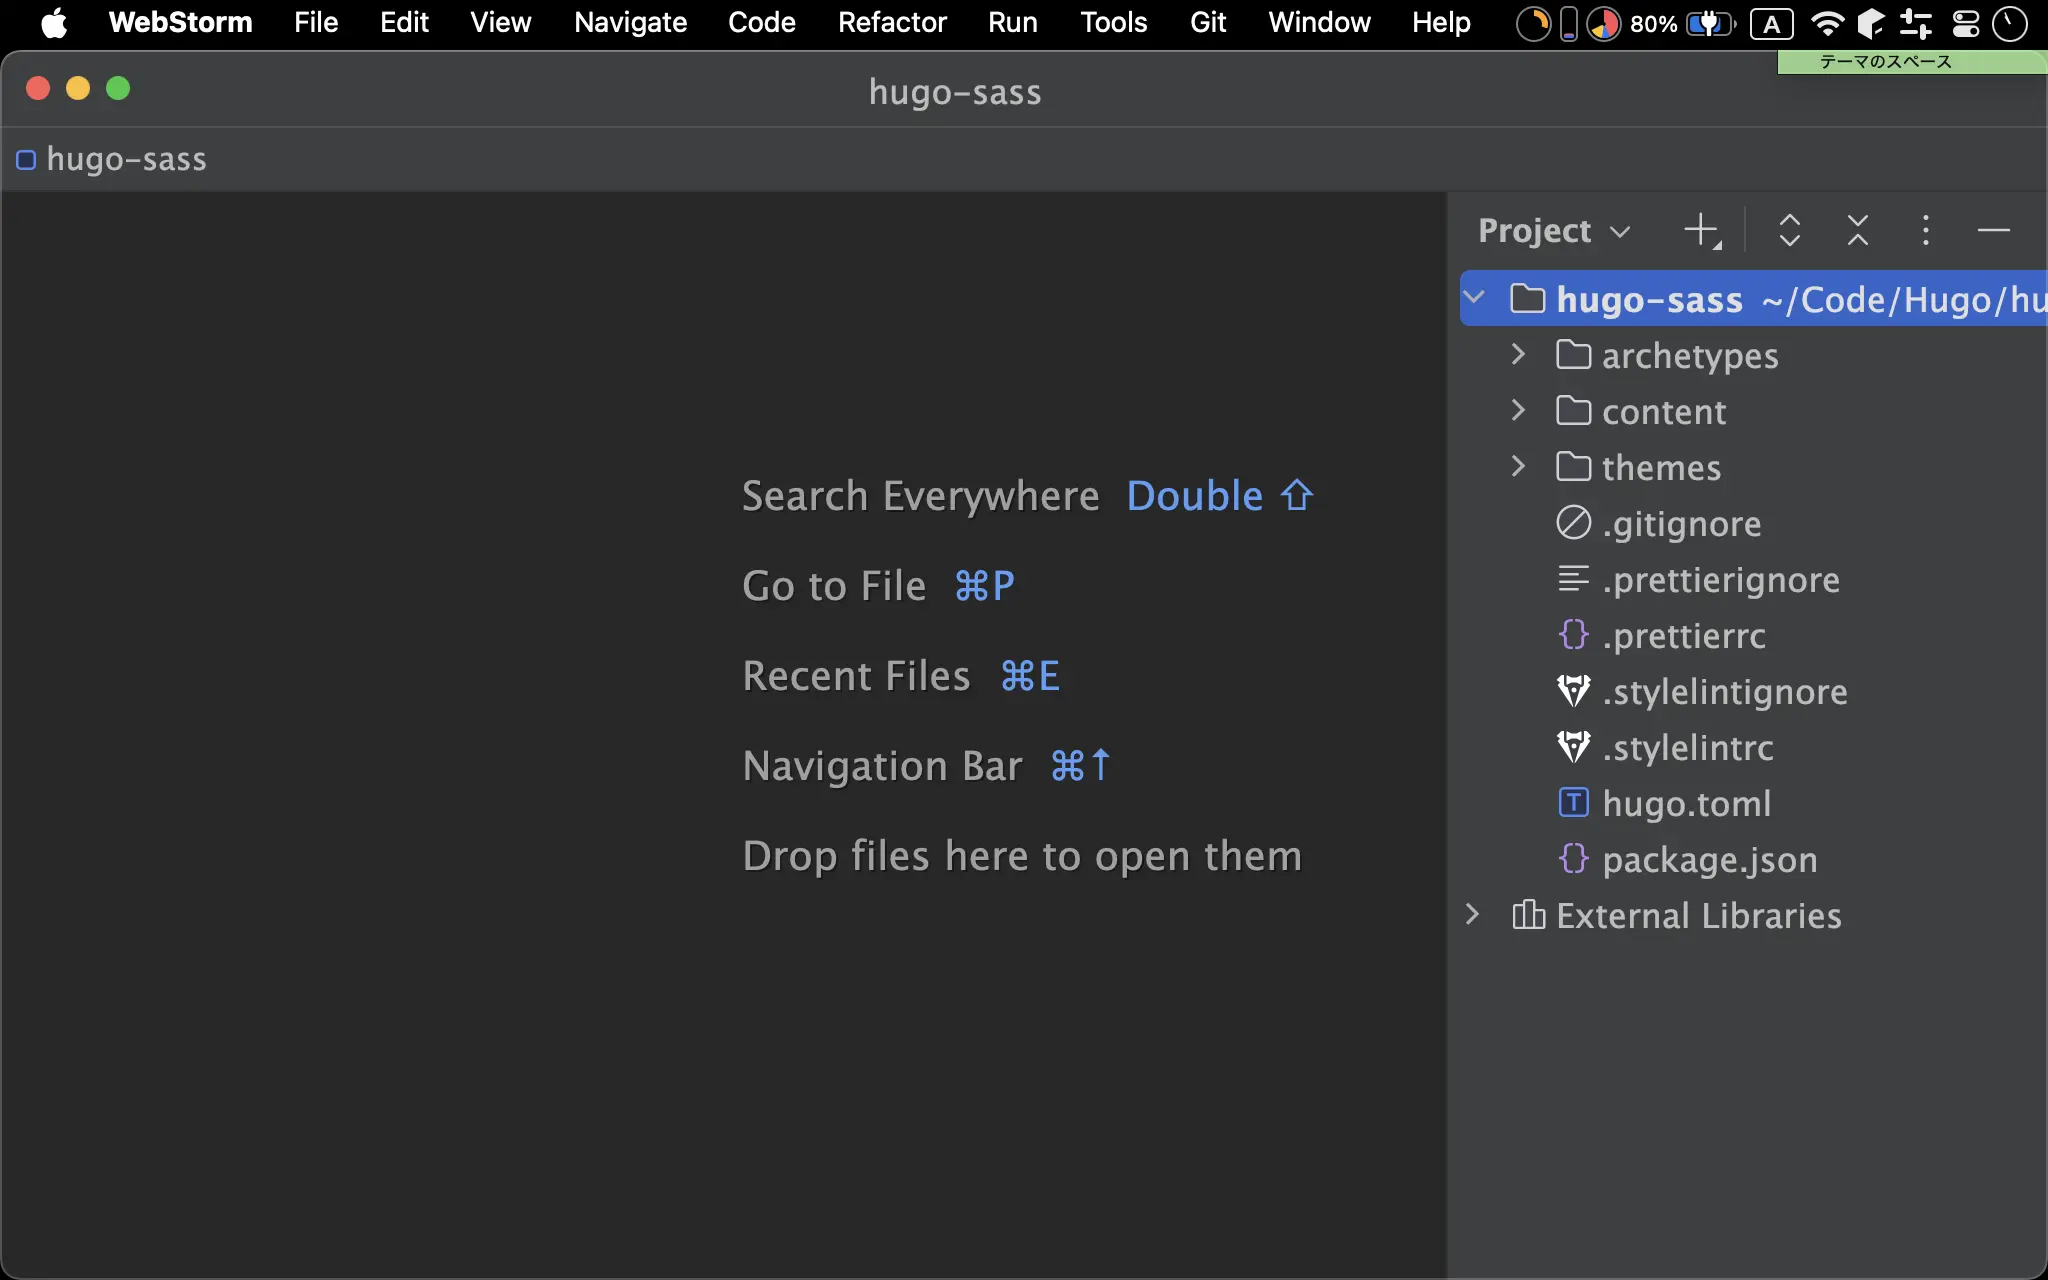The width and height of the screenshot is (2048, 1280).
Task: Expand the themes folder
Action: [1518, 467]
